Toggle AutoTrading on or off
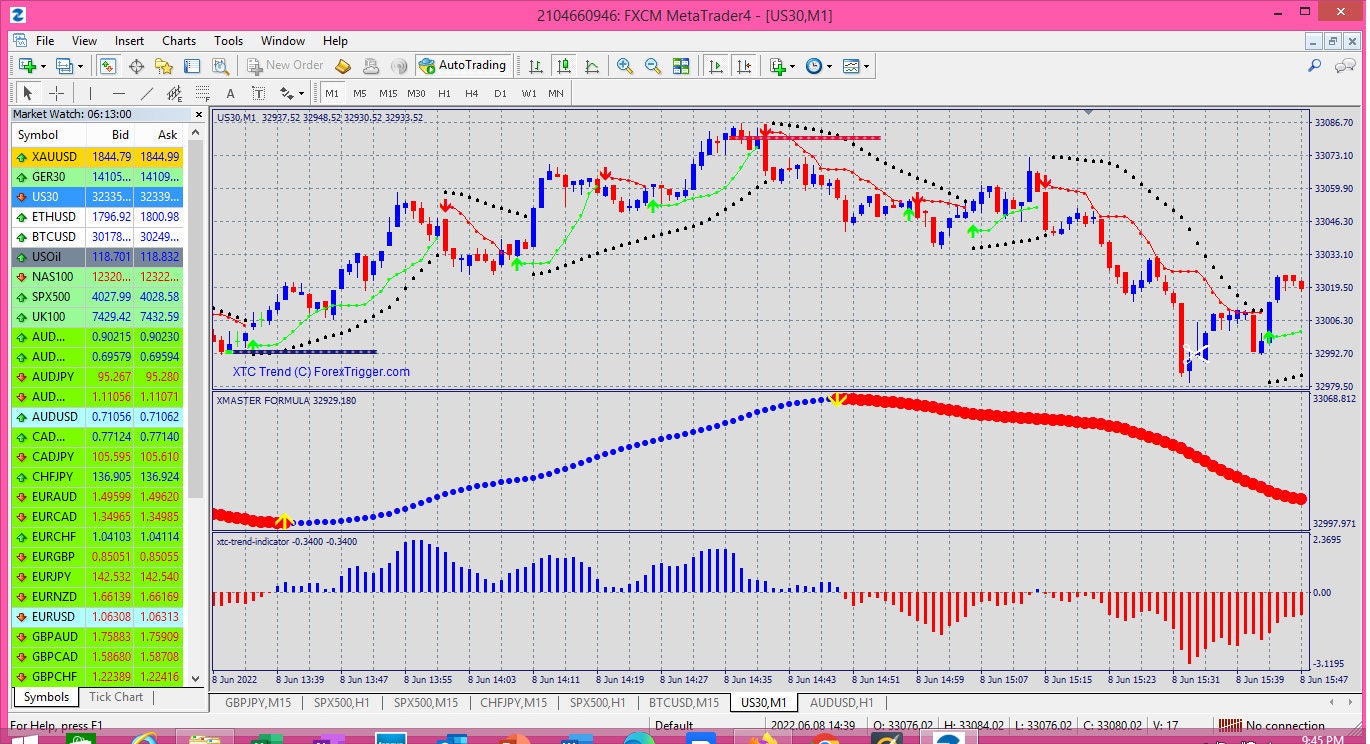Screen dimensions: 1370x744 [x=464, y=66]
